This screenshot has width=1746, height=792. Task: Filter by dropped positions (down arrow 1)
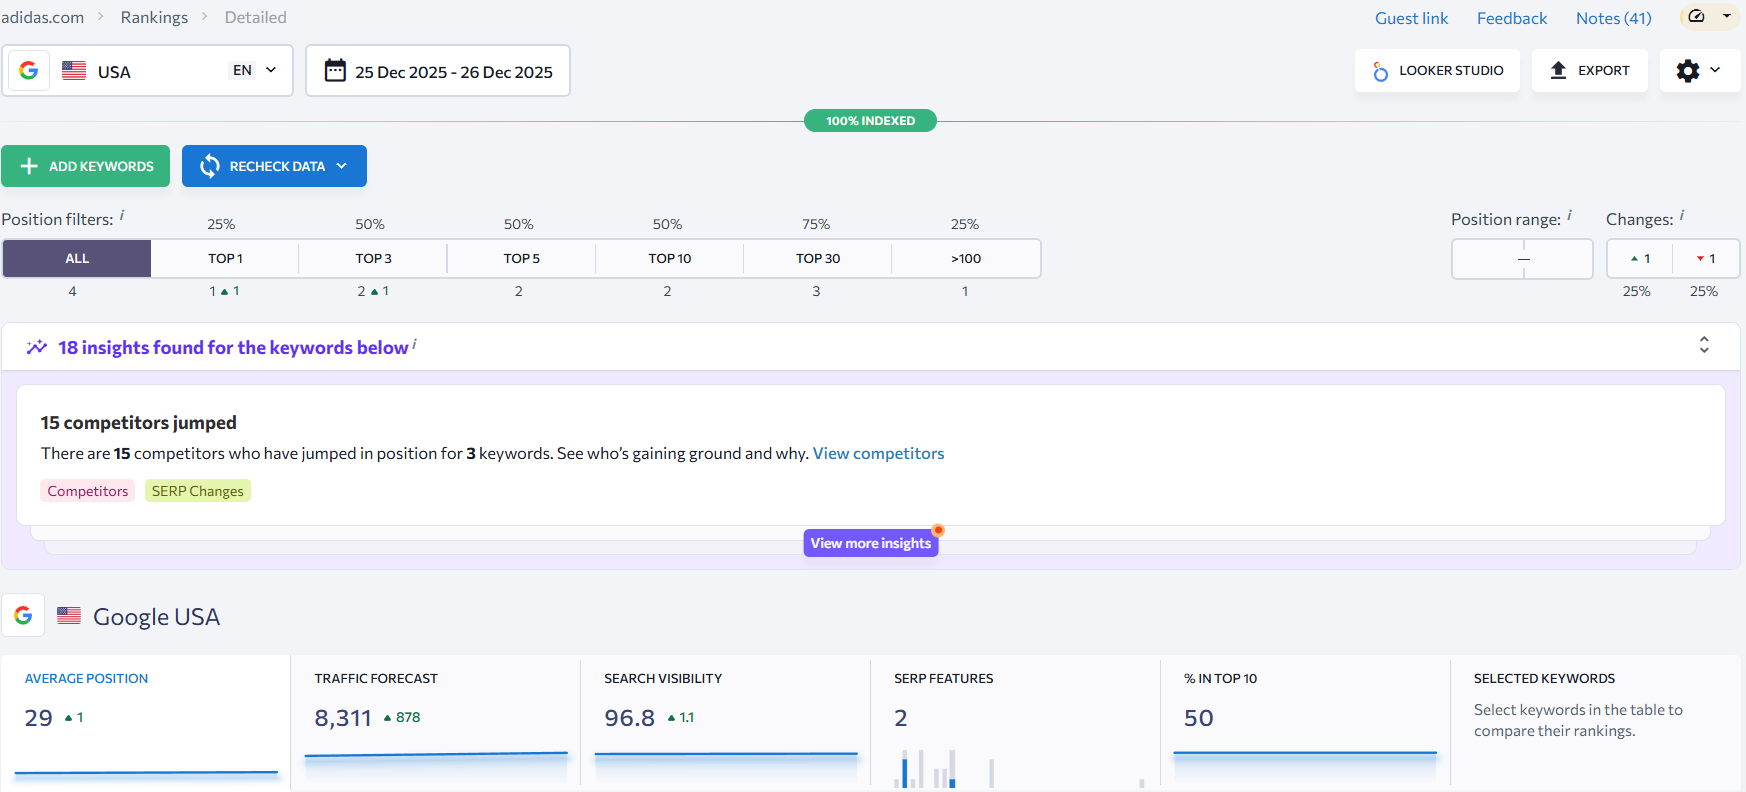[1706, 258]
